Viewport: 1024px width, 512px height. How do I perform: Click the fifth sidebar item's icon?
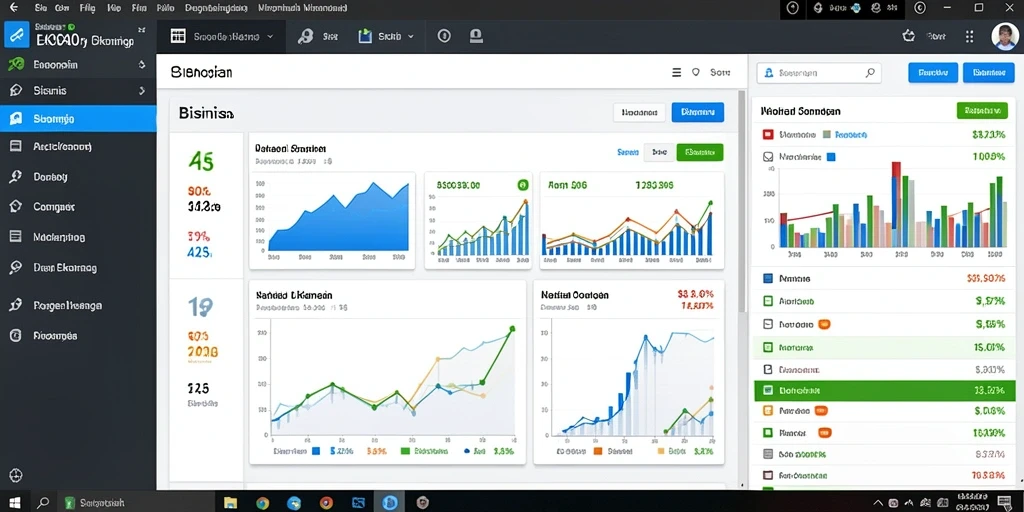[x=16, y=176]
